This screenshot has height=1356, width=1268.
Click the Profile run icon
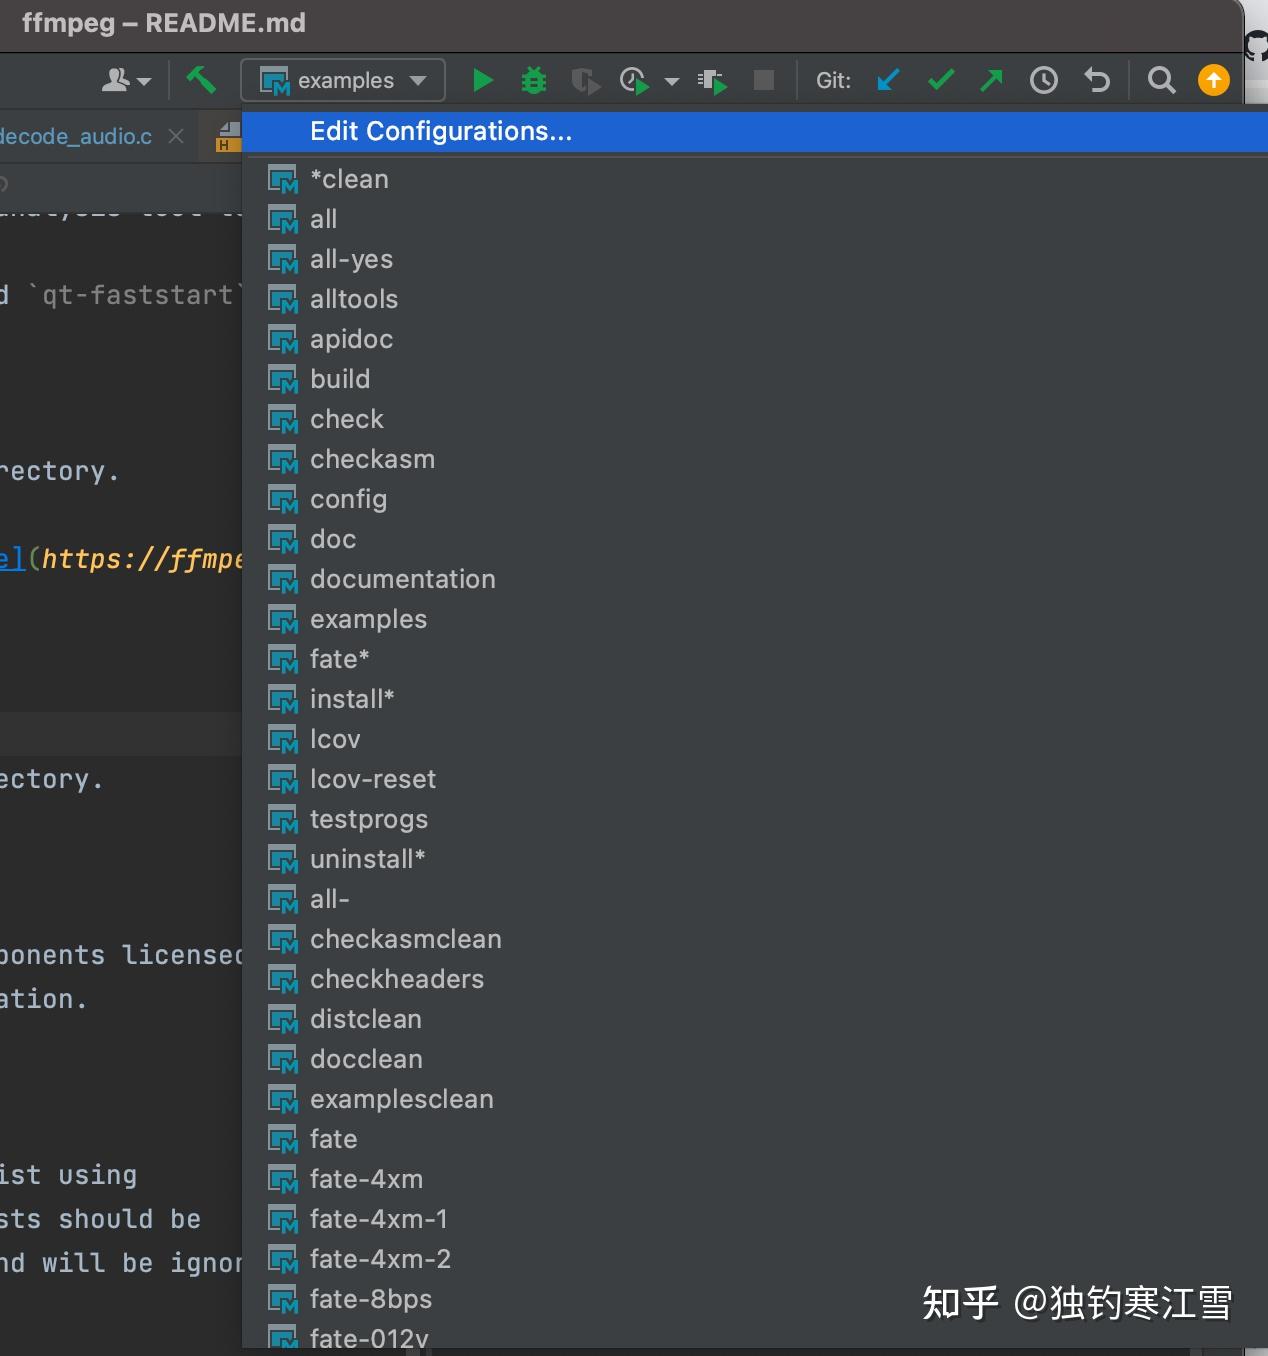634,80
